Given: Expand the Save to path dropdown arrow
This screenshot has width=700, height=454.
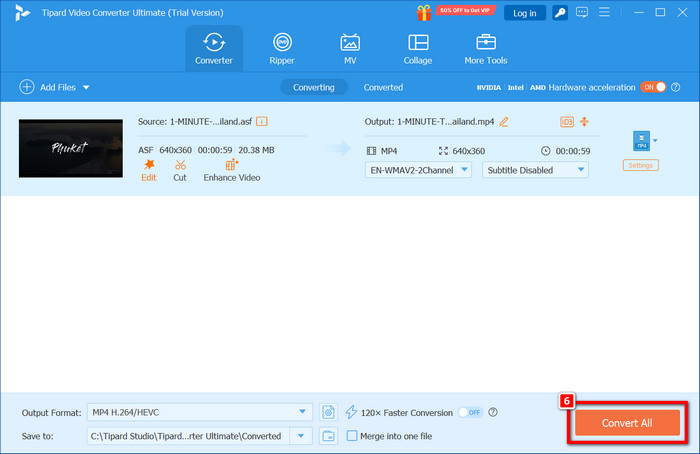Looking at the screenshot, I should click(x=301, y=436).
